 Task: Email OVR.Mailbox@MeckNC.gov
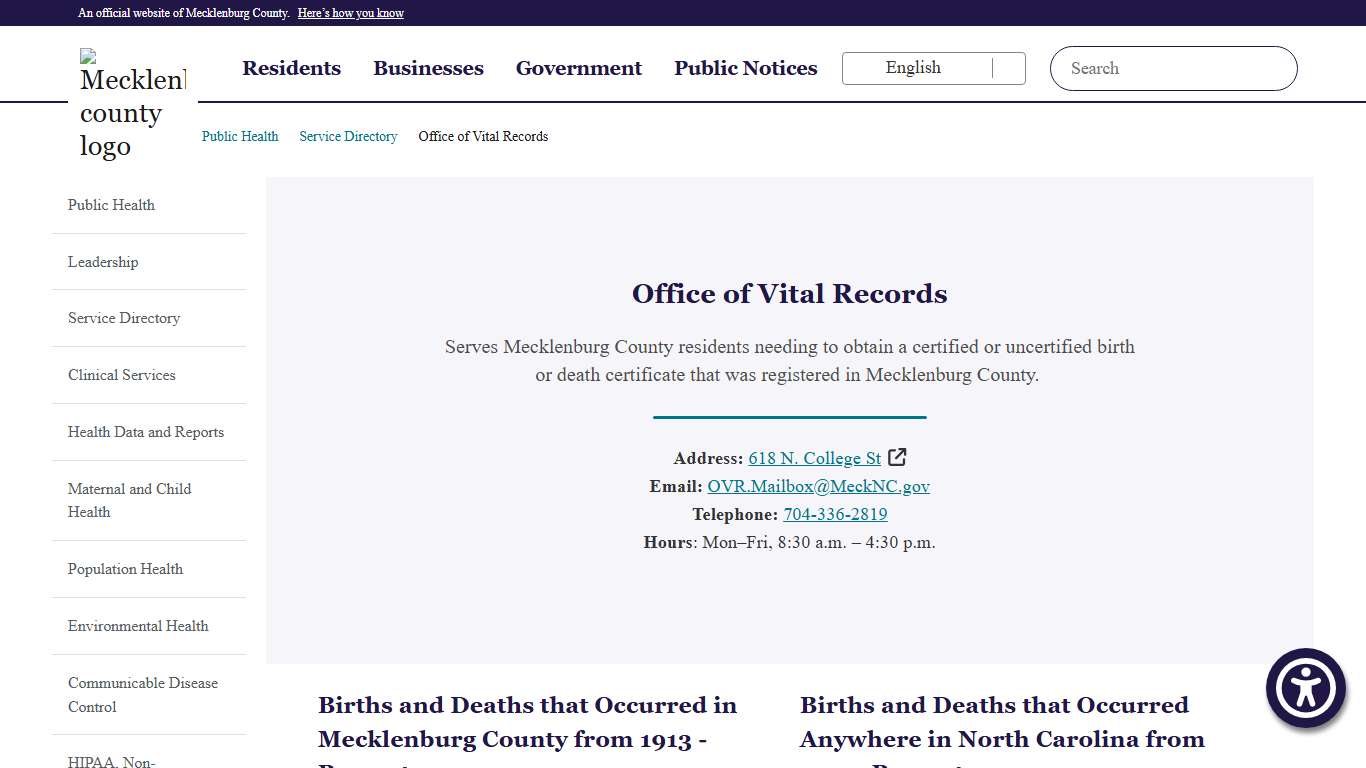[818, 486]
